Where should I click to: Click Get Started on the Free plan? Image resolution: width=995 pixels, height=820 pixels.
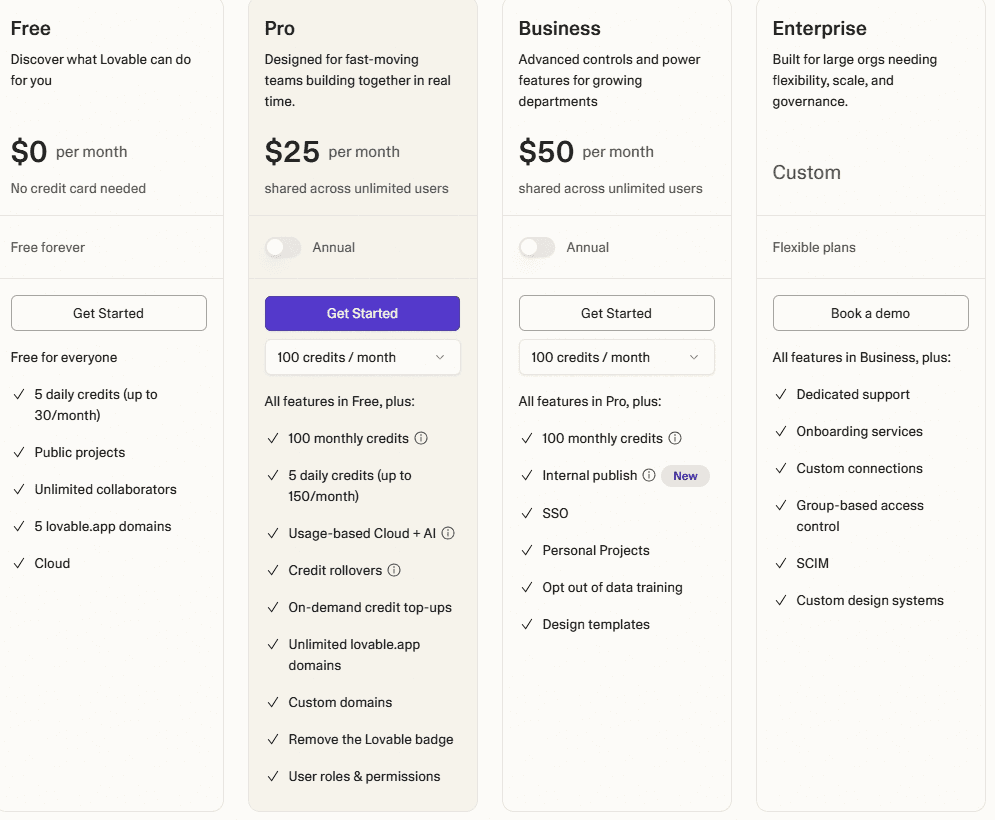(x=108, y=312)
